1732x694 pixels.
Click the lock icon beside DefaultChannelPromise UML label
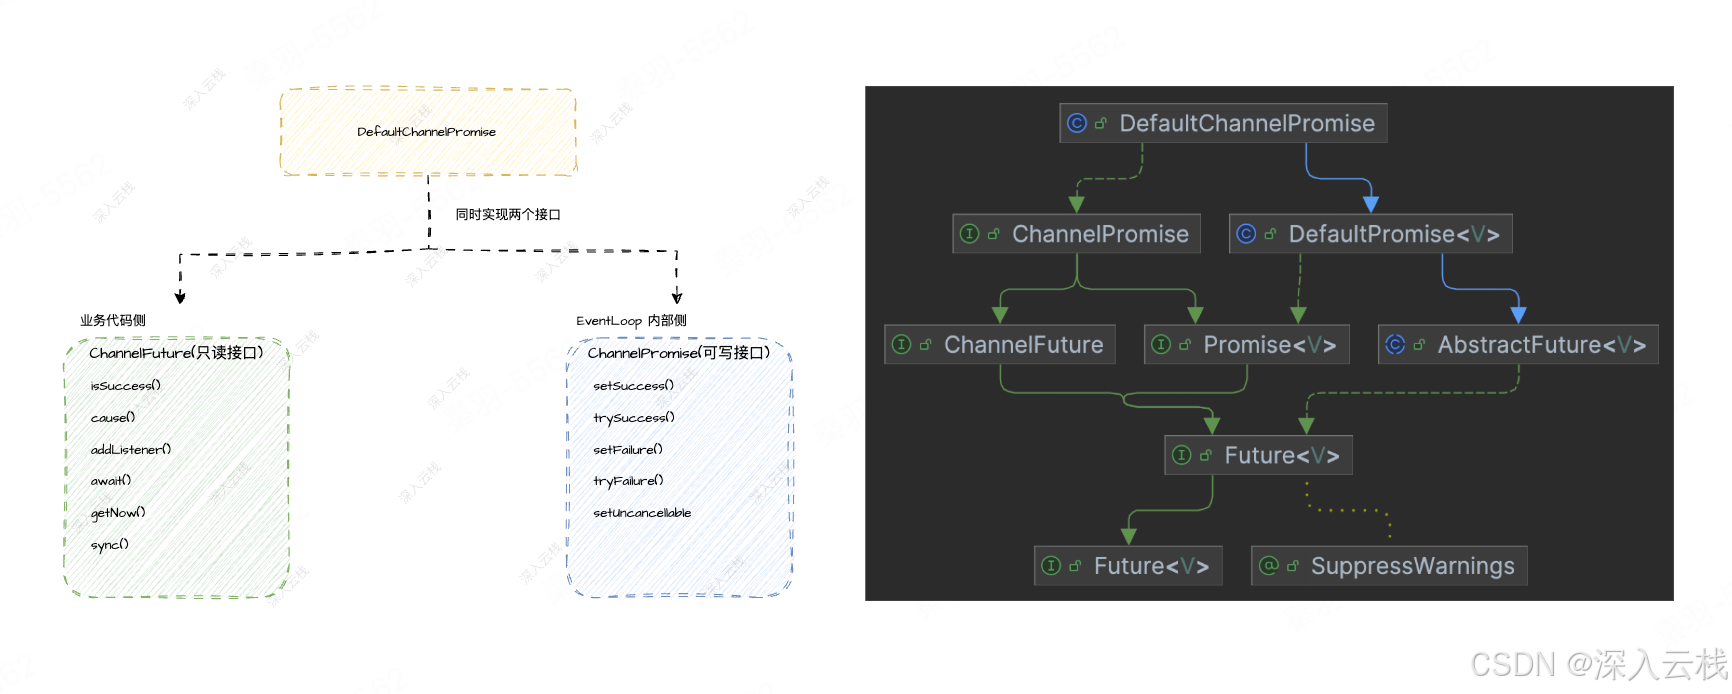coord(1101,124)
